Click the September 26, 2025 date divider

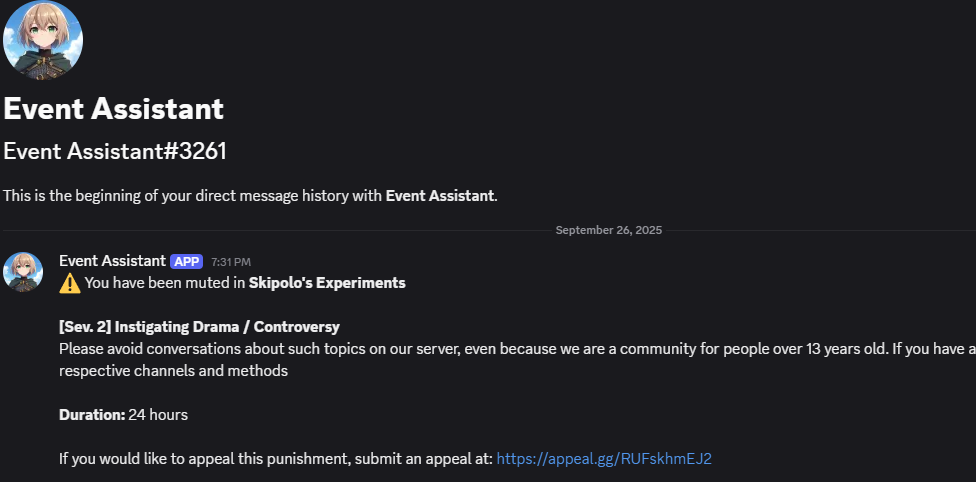click(x=608, y=230)
